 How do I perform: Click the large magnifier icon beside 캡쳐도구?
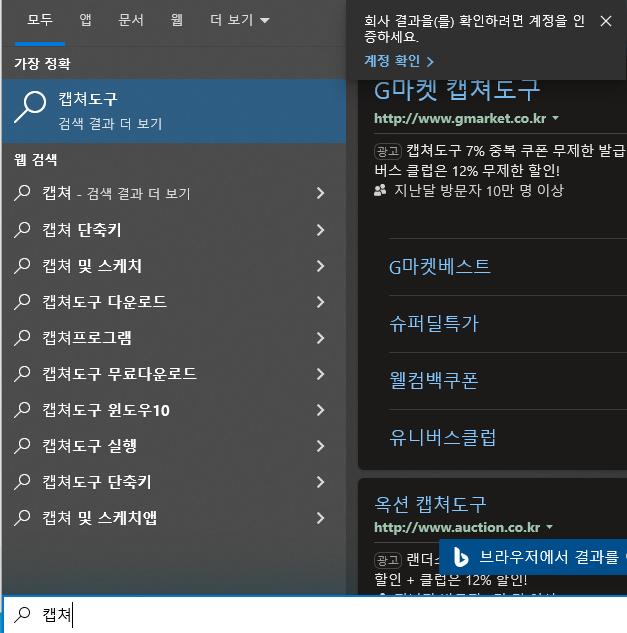30,107
